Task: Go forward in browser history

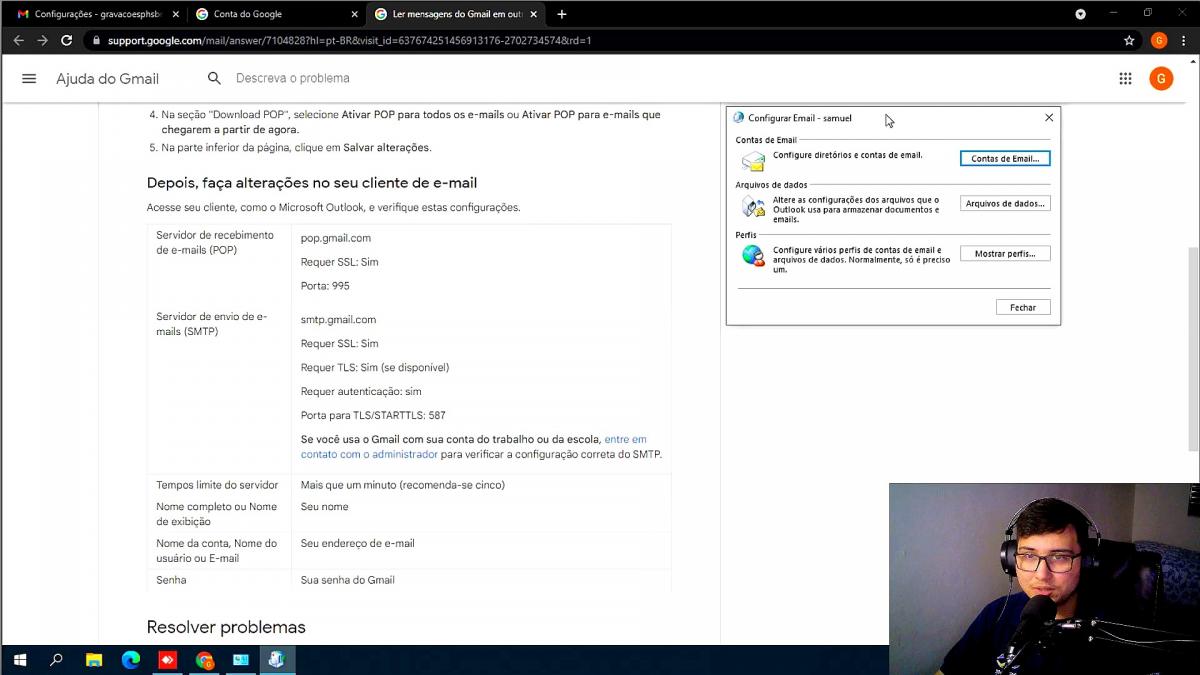Action: point(42,40)
